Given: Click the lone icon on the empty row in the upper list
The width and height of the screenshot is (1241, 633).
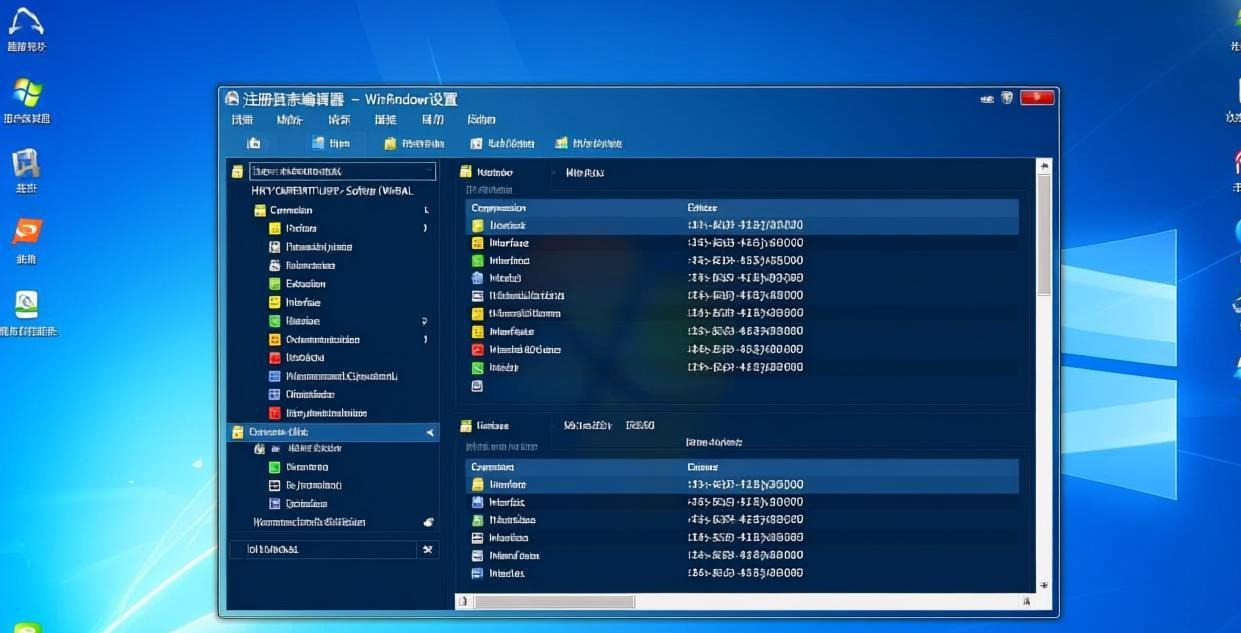Looking at the screenshot, I should point(477,385).
